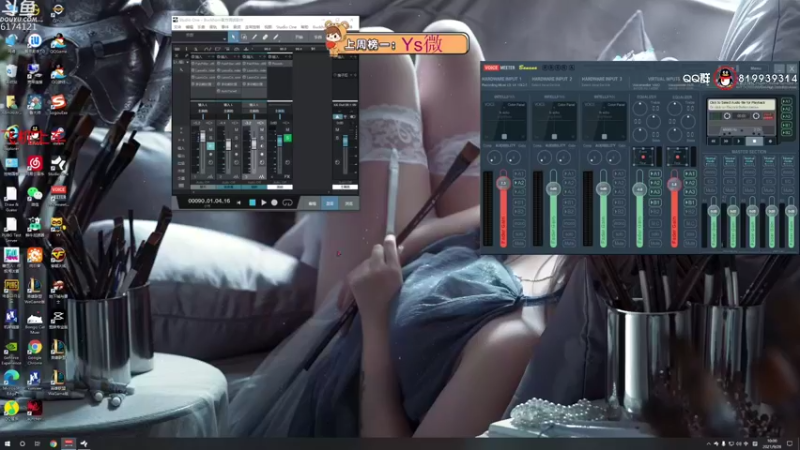Screen dimensions: 800x450
Task: Mute the first Studio One mixer channel
Action: point(211,130)
